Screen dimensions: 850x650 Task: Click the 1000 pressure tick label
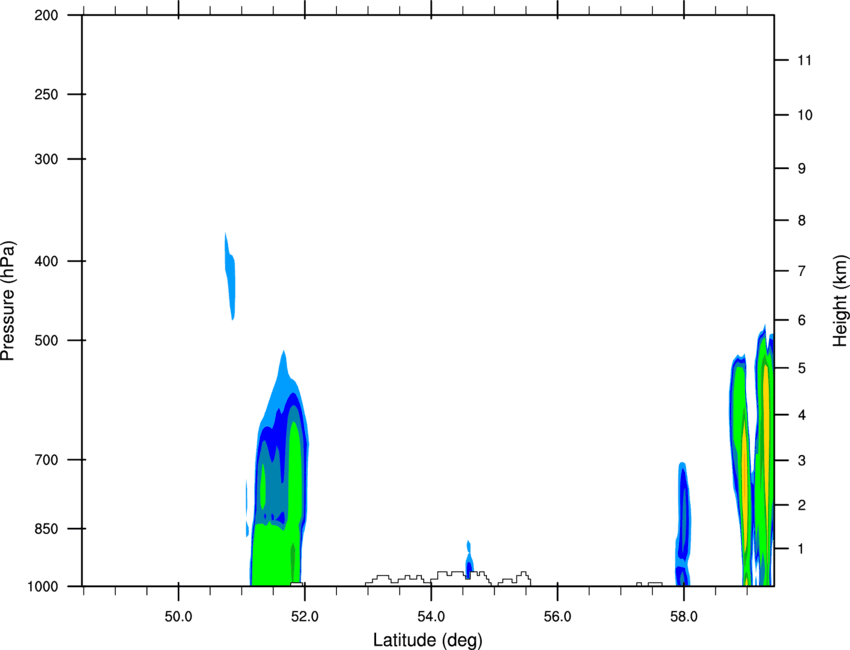coord(42,586)
